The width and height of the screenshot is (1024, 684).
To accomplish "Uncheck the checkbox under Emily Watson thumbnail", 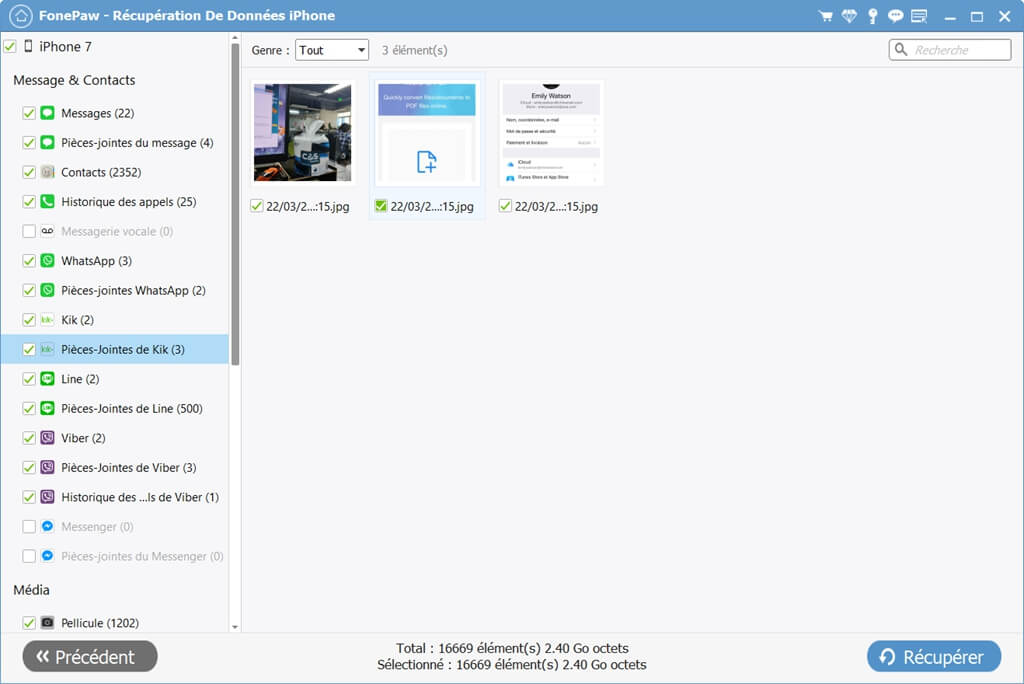I will coord(505,206).
